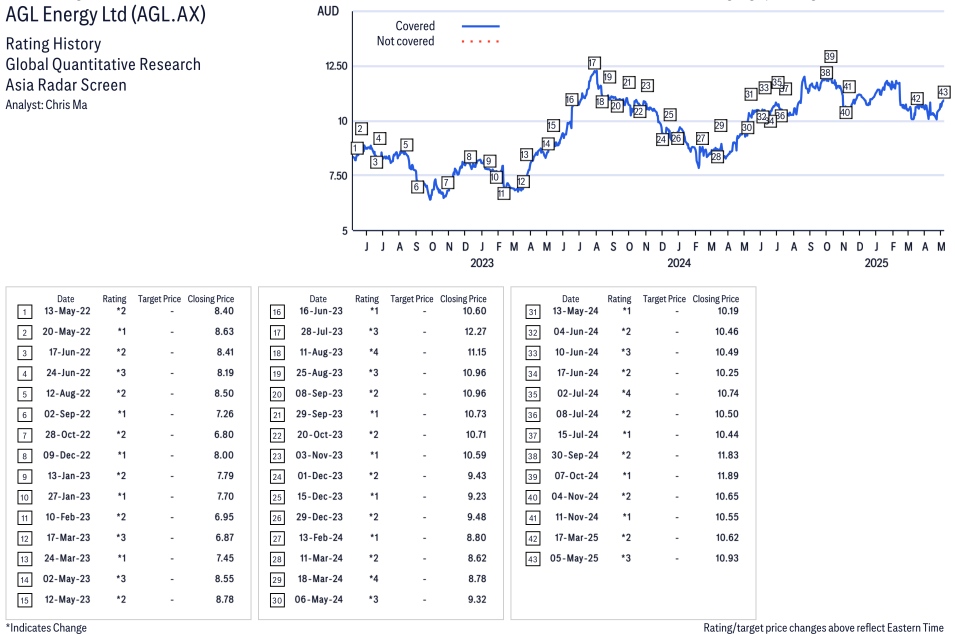Image resolution: width=955 pixels, height=634 pixels.
Task: Click the 06-May-24 date cell
Action: 319,600
